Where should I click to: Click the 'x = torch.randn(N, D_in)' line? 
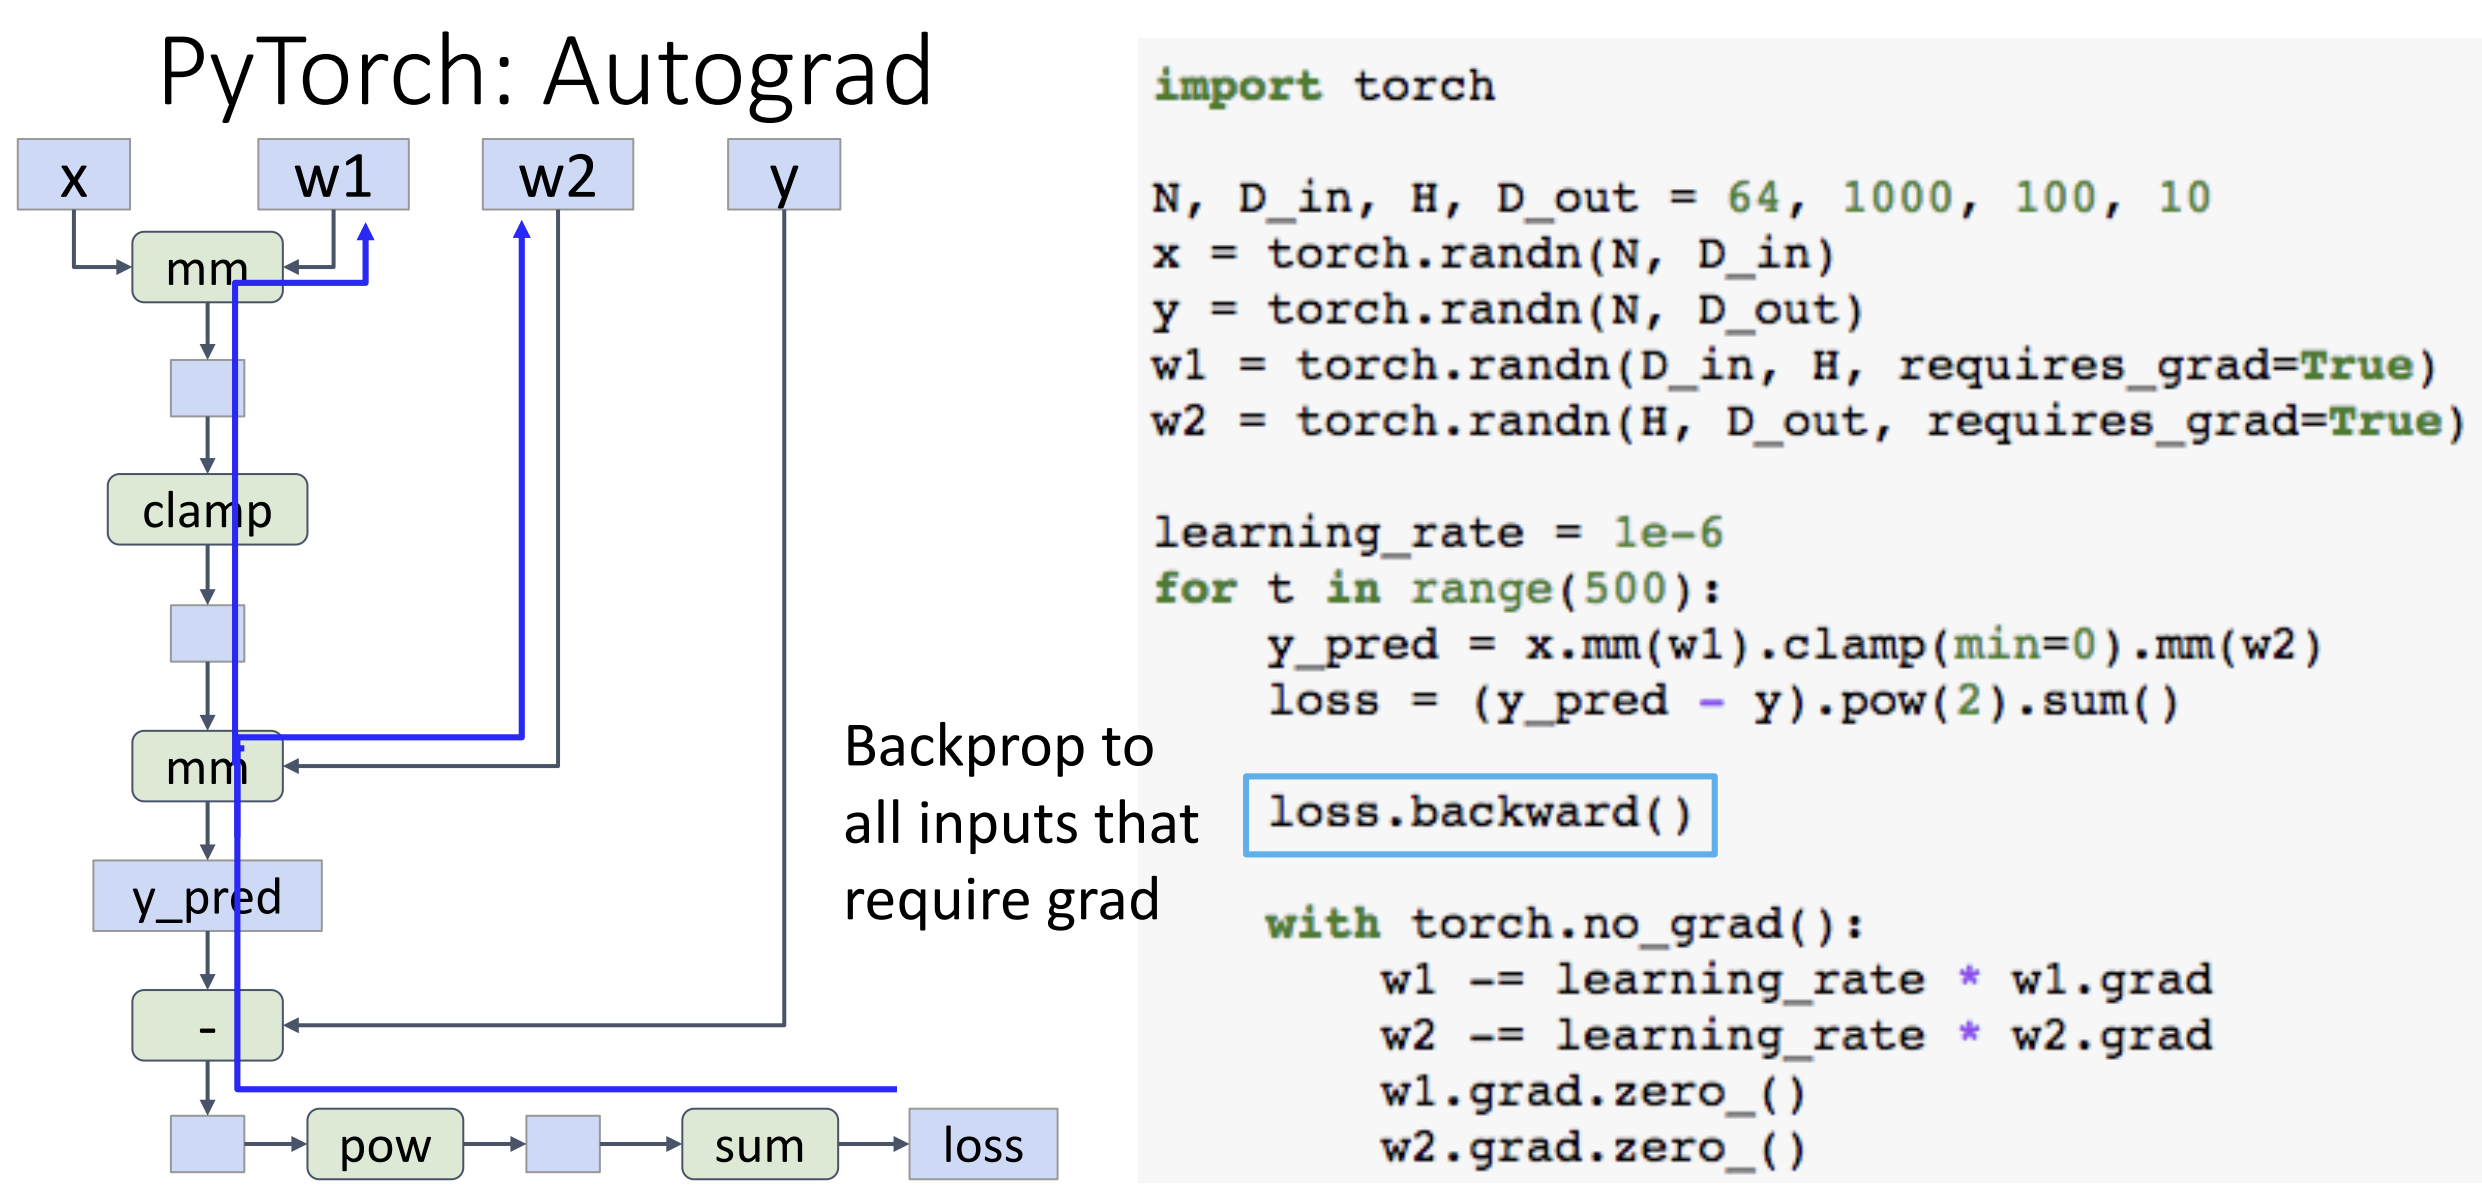[1494, 254]
